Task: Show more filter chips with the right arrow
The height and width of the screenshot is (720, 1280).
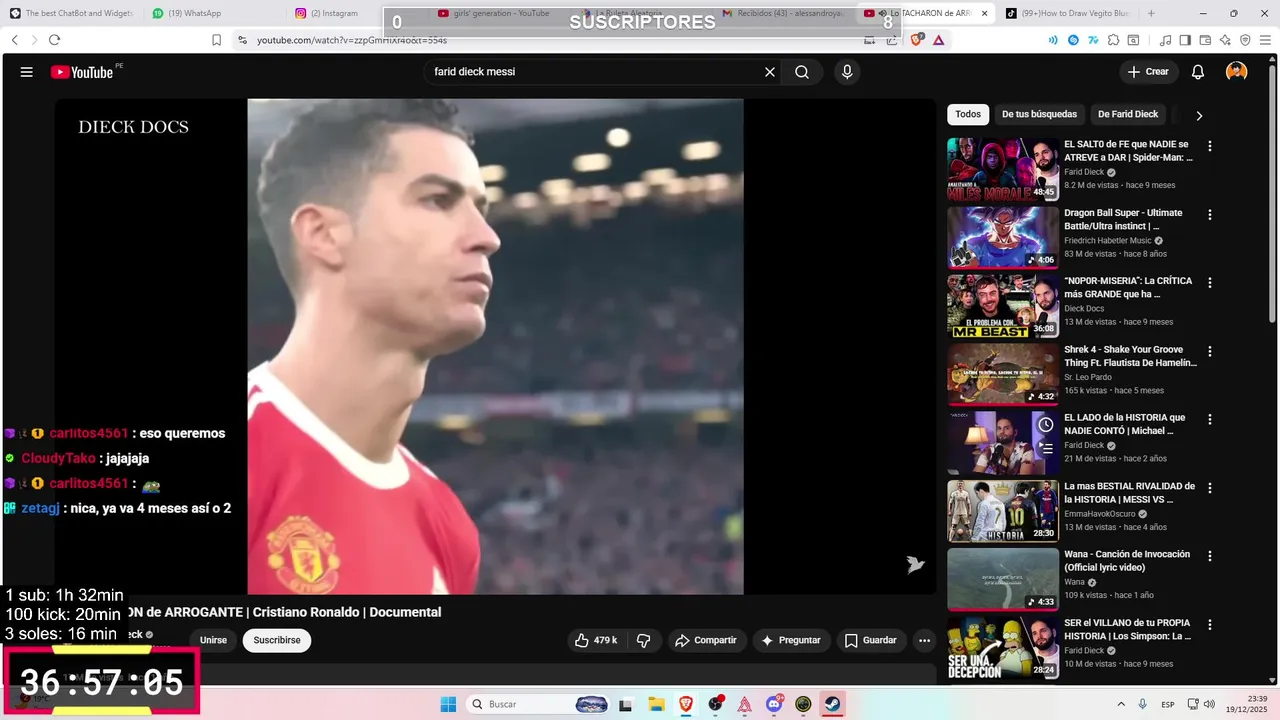Action: 1199,115
